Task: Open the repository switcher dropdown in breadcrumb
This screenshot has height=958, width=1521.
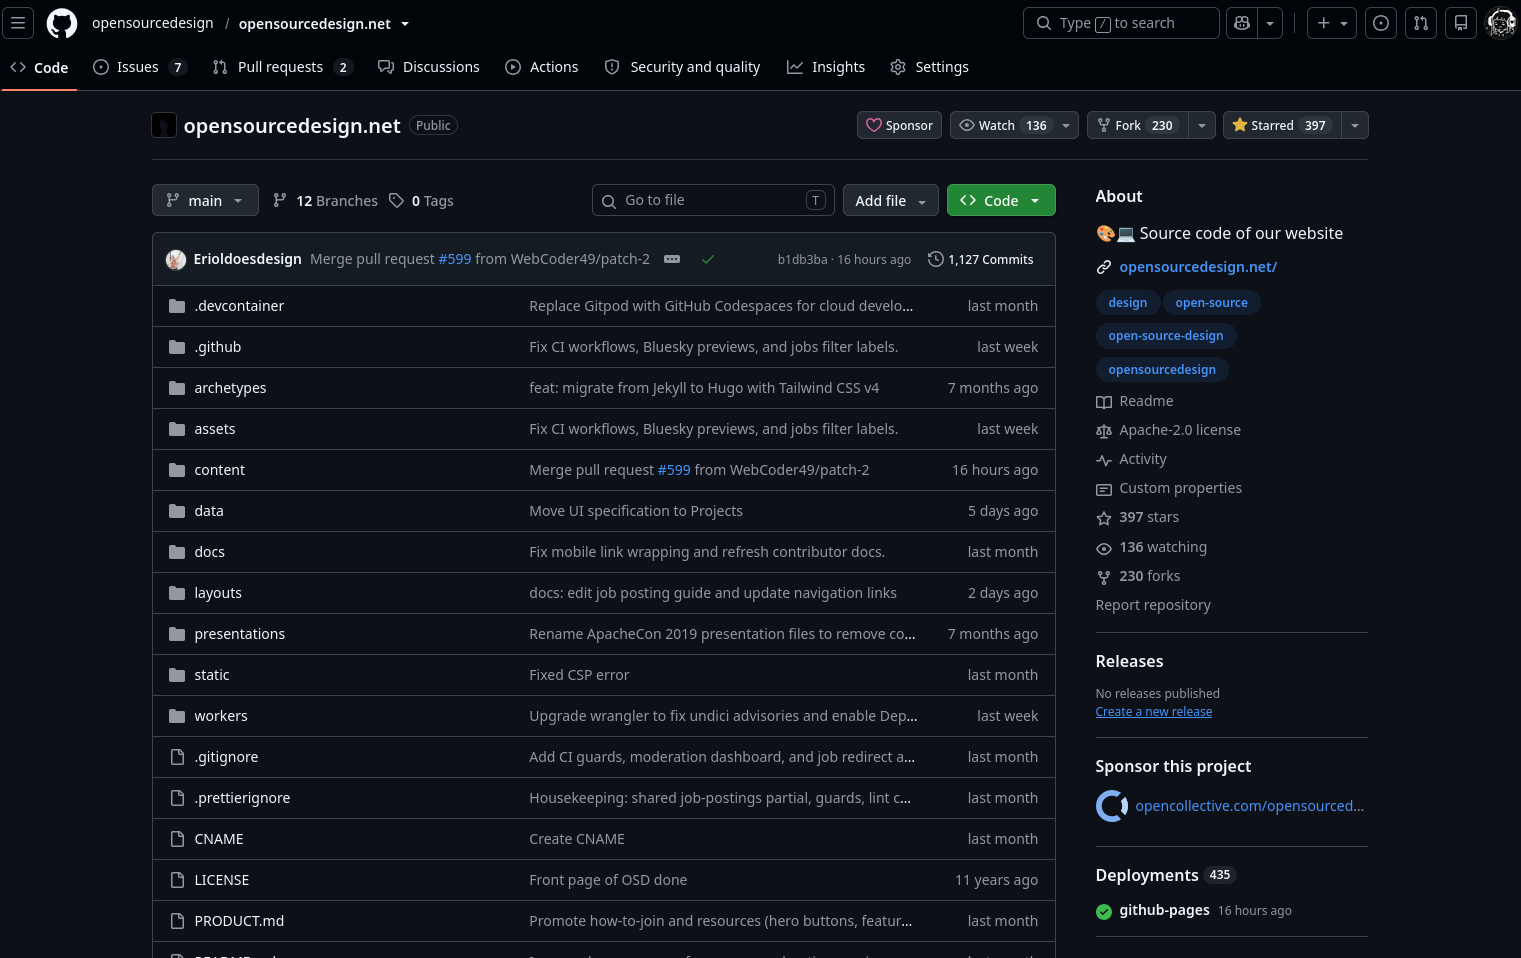Action: point(405,24)
